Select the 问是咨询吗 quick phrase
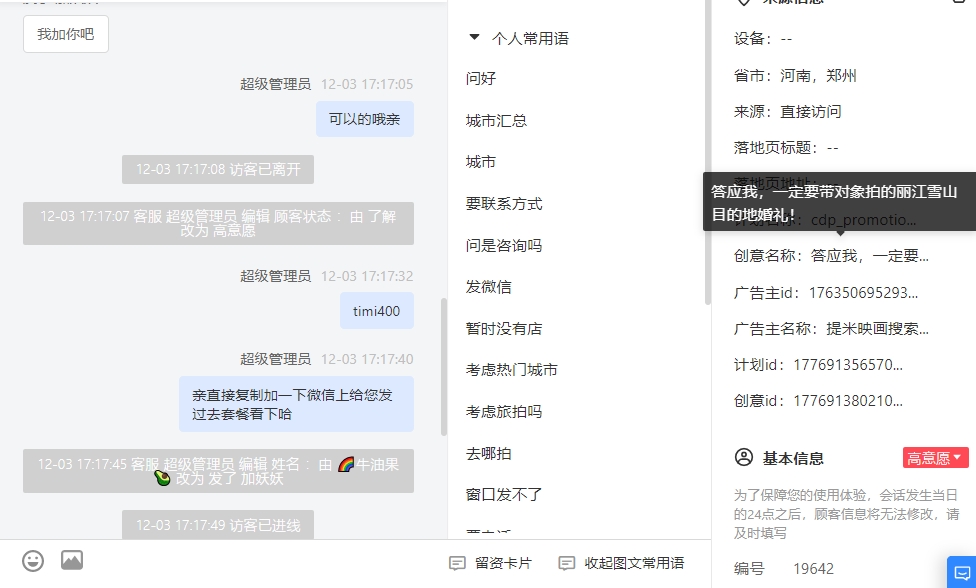This screenshot has width=976, height=588. click(504, 245)
